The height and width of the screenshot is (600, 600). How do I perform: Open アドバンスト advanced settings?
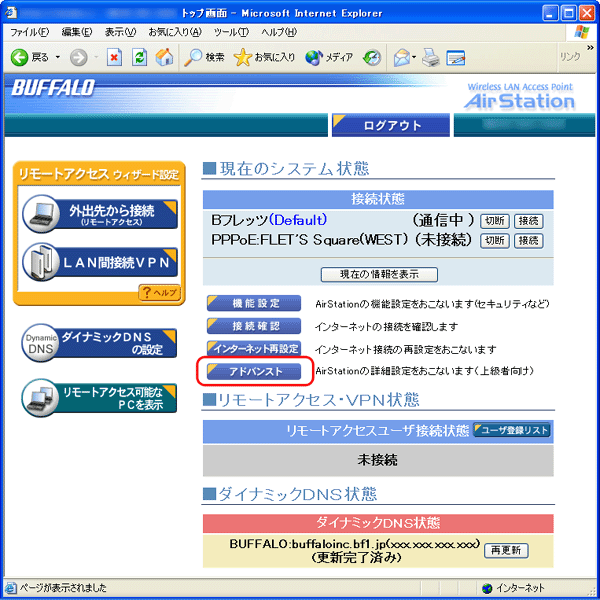click(254, 371)
